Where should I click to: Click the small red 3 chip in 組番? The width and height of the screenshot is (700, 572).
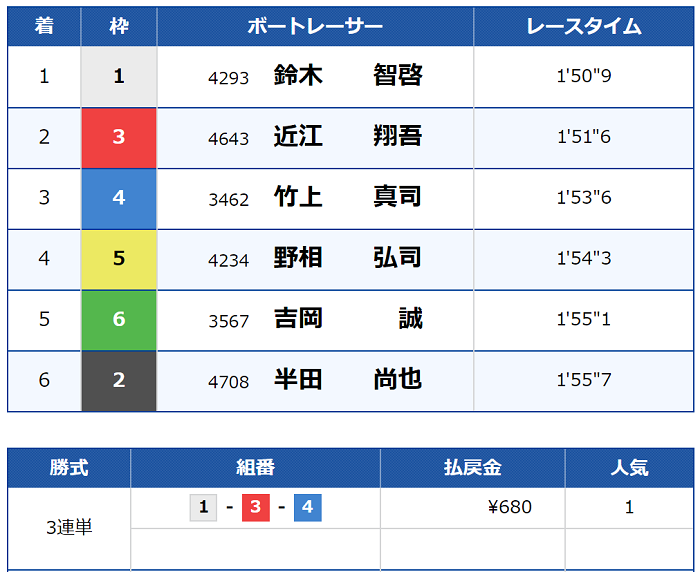pos(255,508)
